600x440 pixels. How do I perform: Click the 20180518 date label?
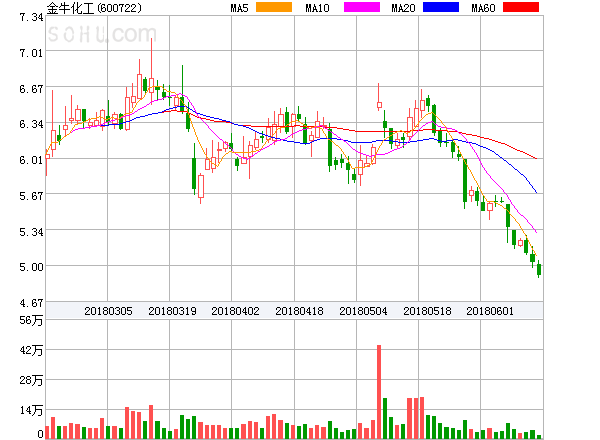[x=427, y=311]
